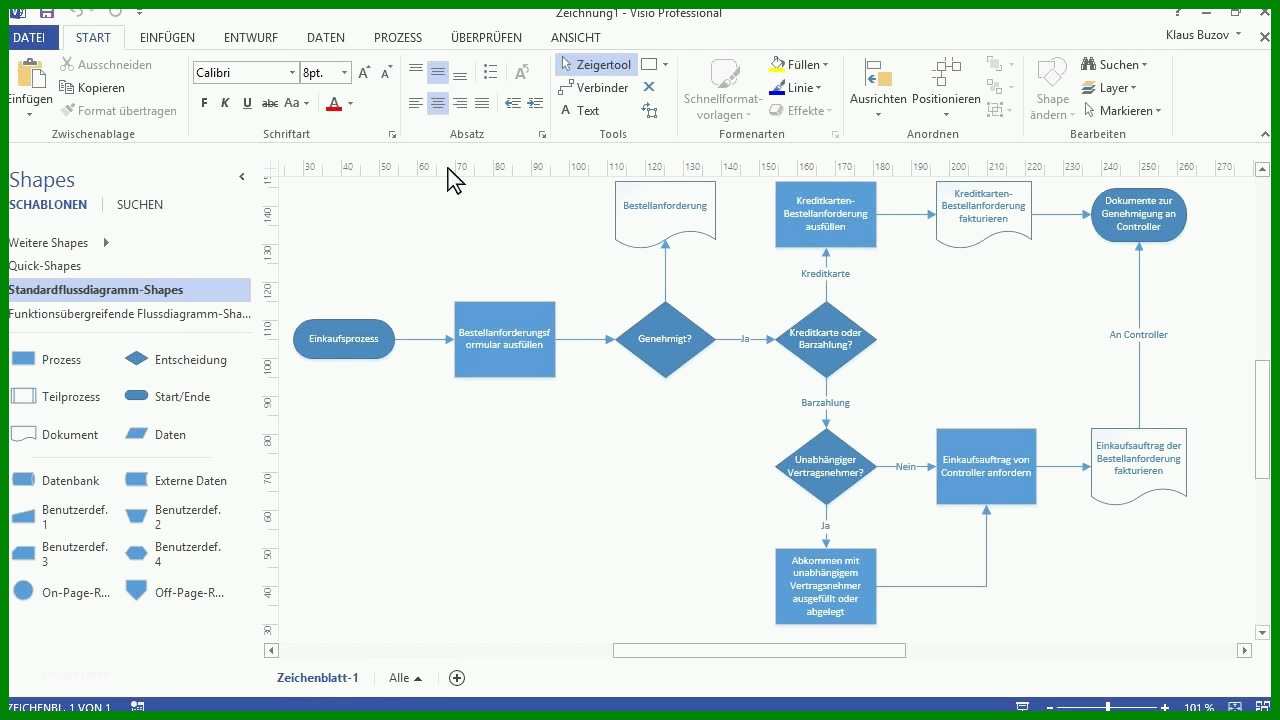Screen dimensions: 1280x720
Task: Select the Zeichenblatt-1 page tab
Action: click(x=318, y=678)
